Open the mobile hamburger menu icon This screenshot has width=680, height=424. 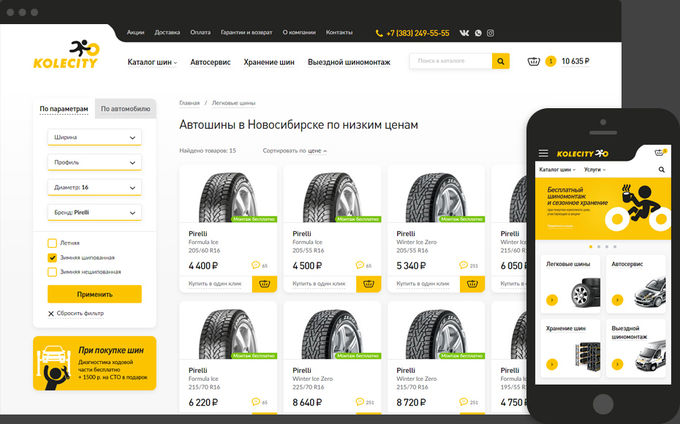(x=544, y=153)
